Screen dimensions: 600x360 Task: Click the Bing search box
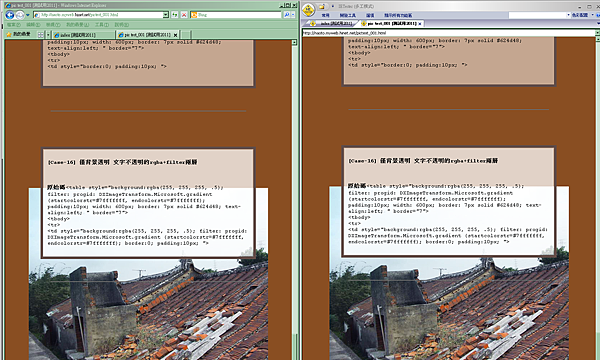click(x=236, y=15)
